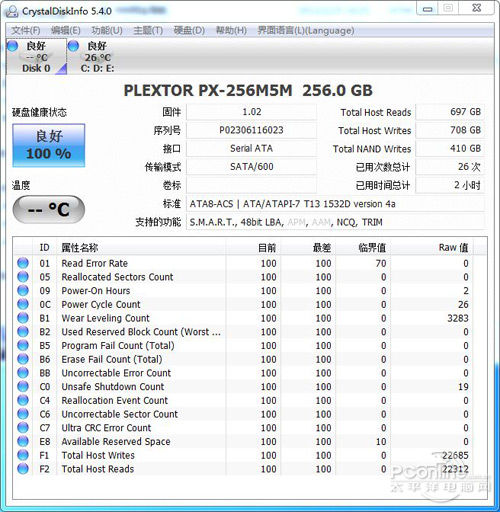The image size is (500, 512).
Task: Click the 硬盘健康状态 label
Action: [39, 112]
